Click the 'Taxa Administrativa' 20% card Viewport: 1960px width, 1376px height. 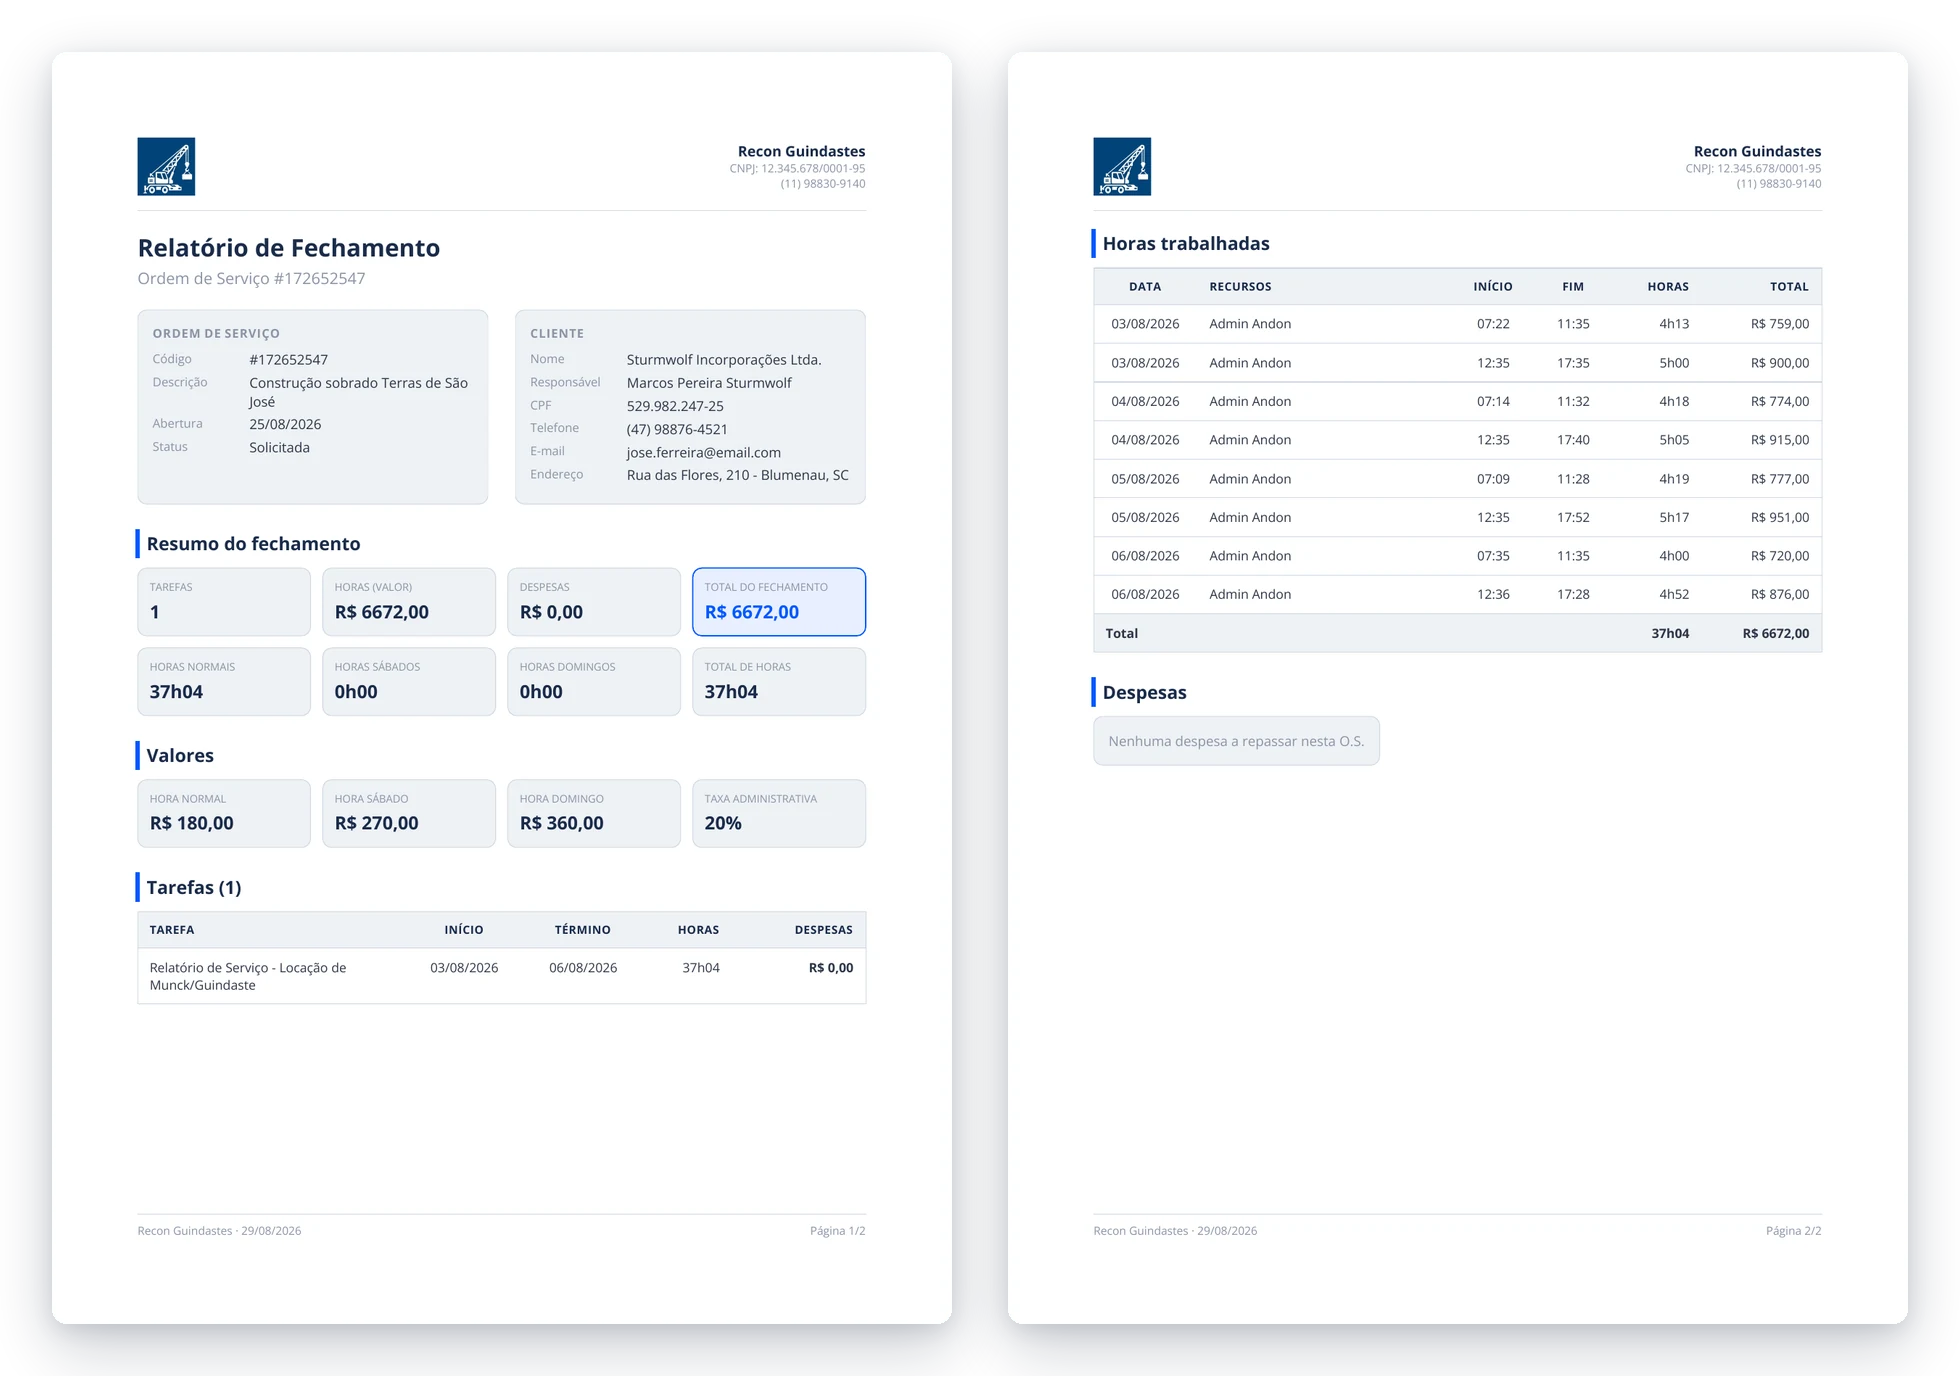click(x=779, y=813)
